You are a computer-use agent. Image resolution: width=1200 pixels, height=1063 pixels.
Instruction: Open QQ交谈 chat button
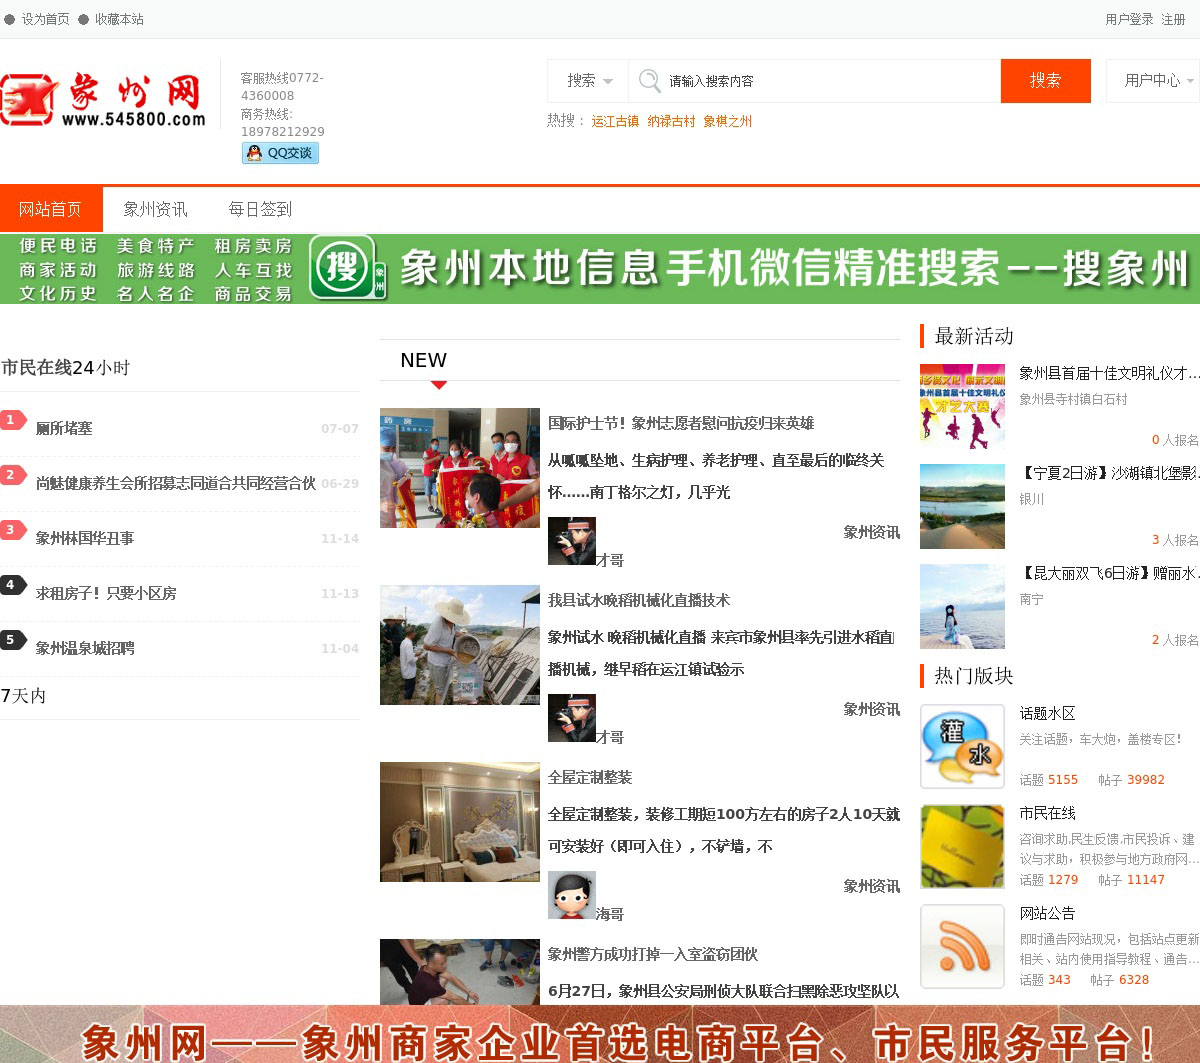click(280, 153)
